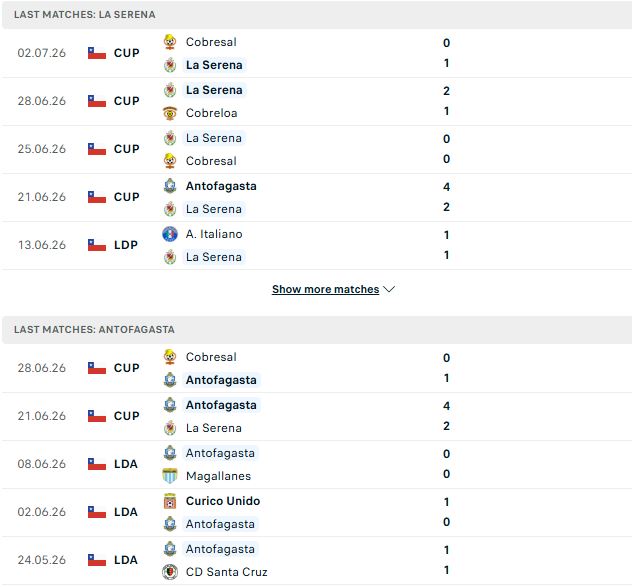Click Chile flag on 24.05.26 LDA match
632x587 pixels.
click(x=97, y=560)
